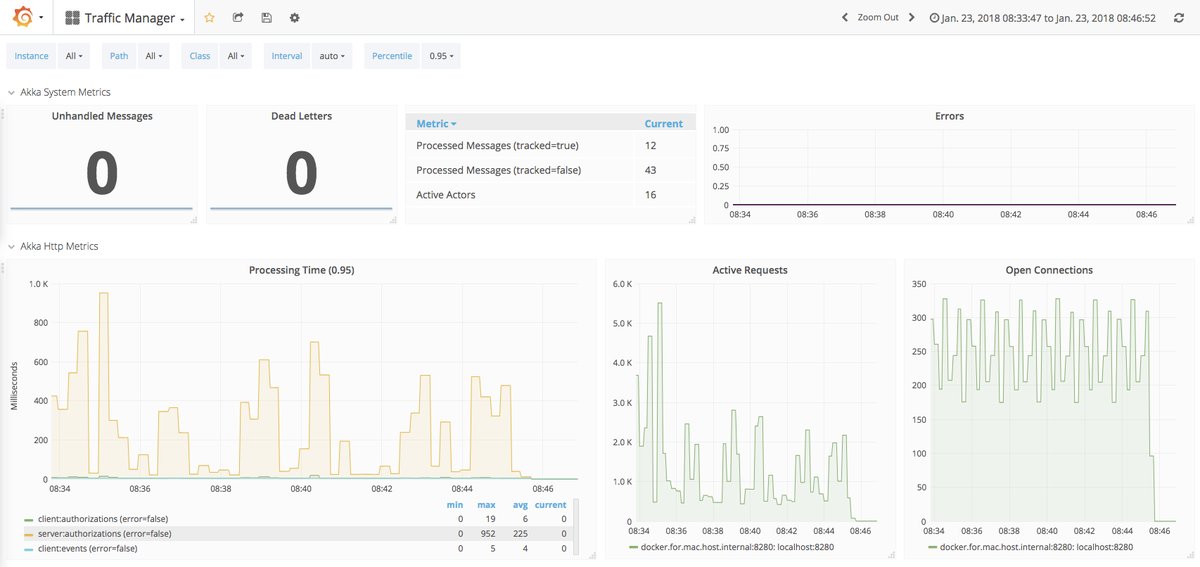This screenshot has height=567, width=1200.
Task: Shift time range forward with right arrow
Action: click(x=911, y=18)
